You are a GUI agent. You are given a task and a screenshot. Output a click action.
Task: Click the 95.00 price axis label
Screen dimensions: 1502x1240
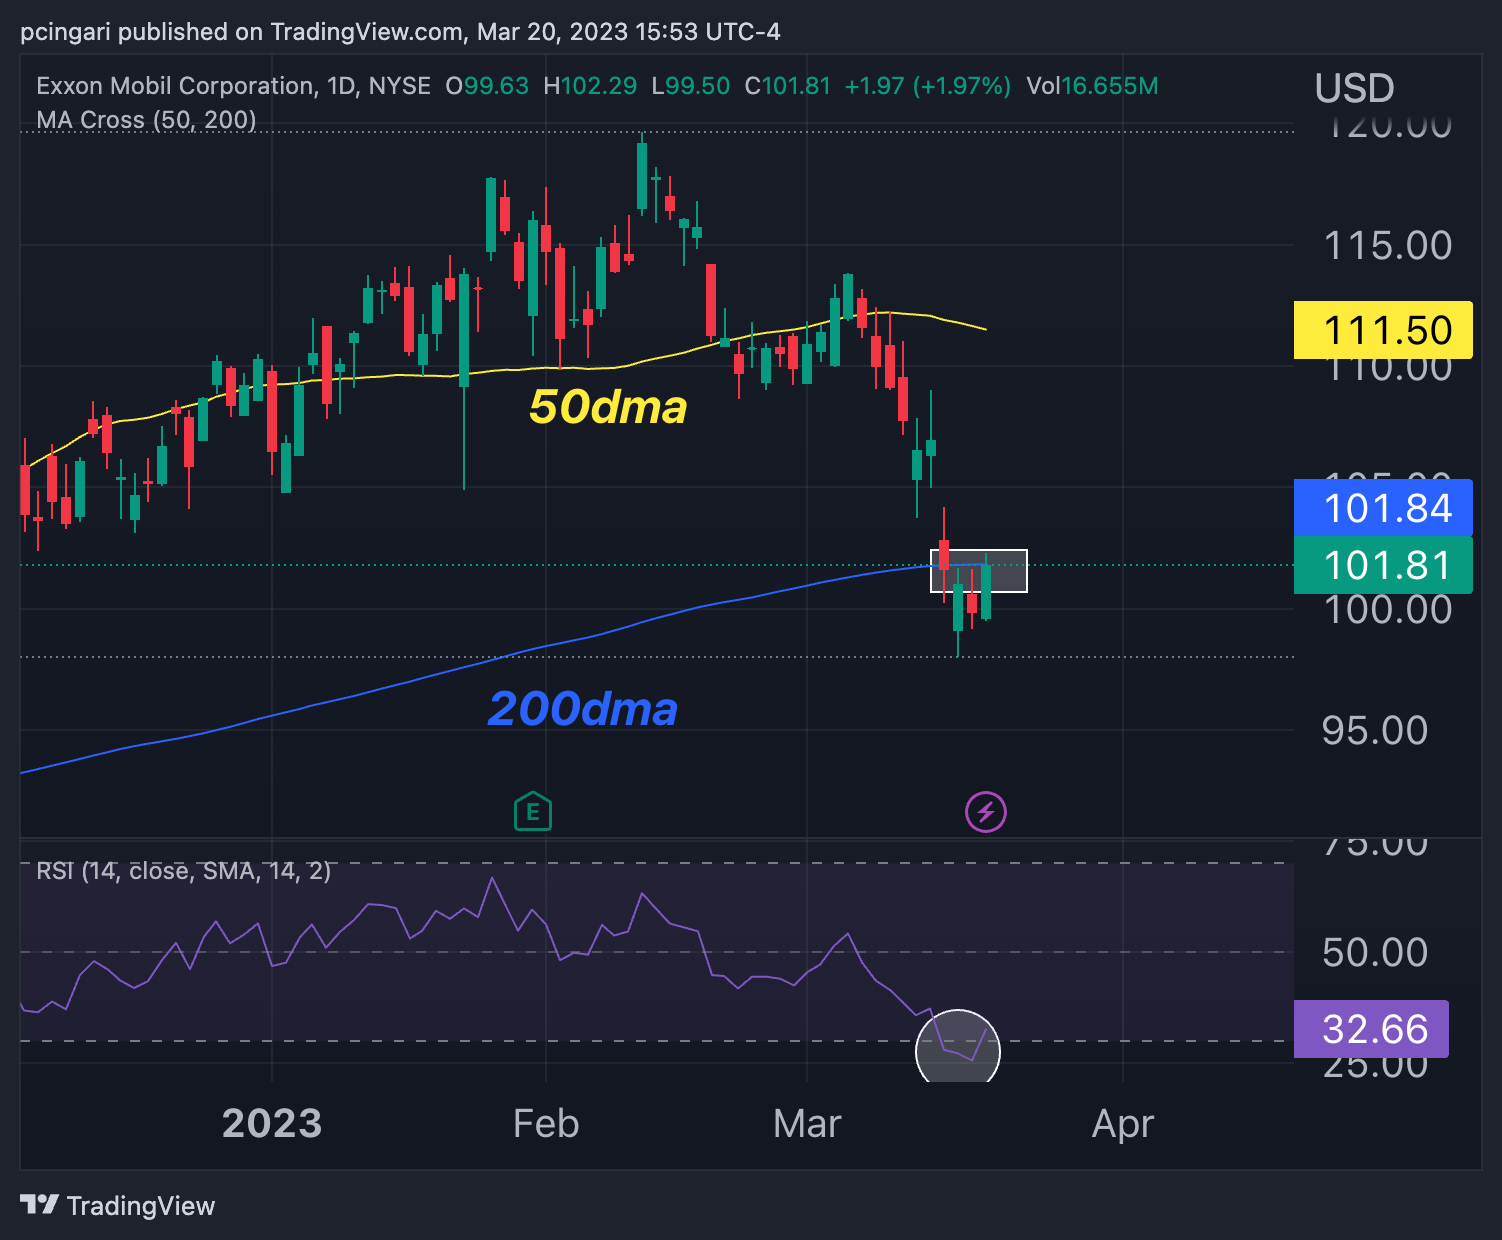tap(1375, 731)
